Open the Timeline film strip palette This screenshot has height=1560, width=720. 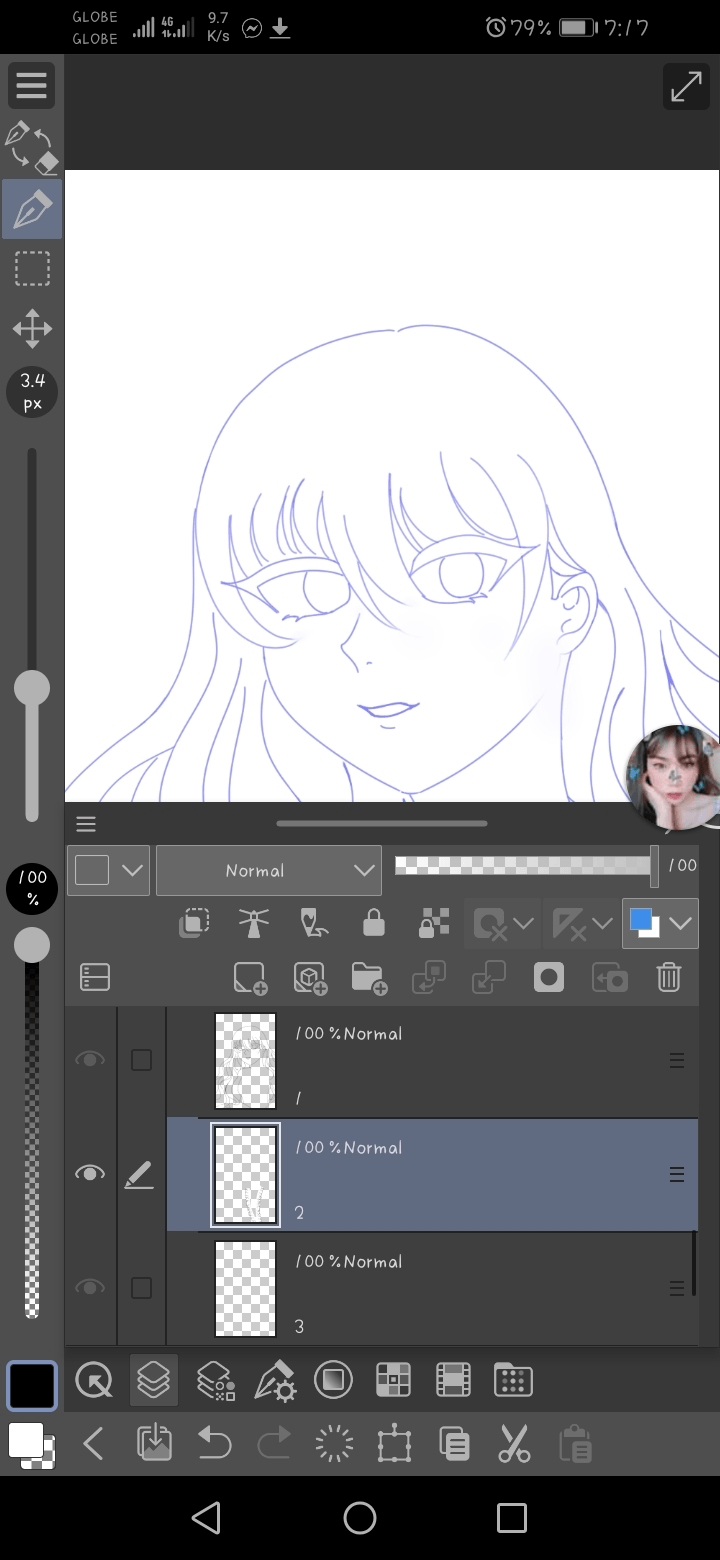pos(453,1381)
